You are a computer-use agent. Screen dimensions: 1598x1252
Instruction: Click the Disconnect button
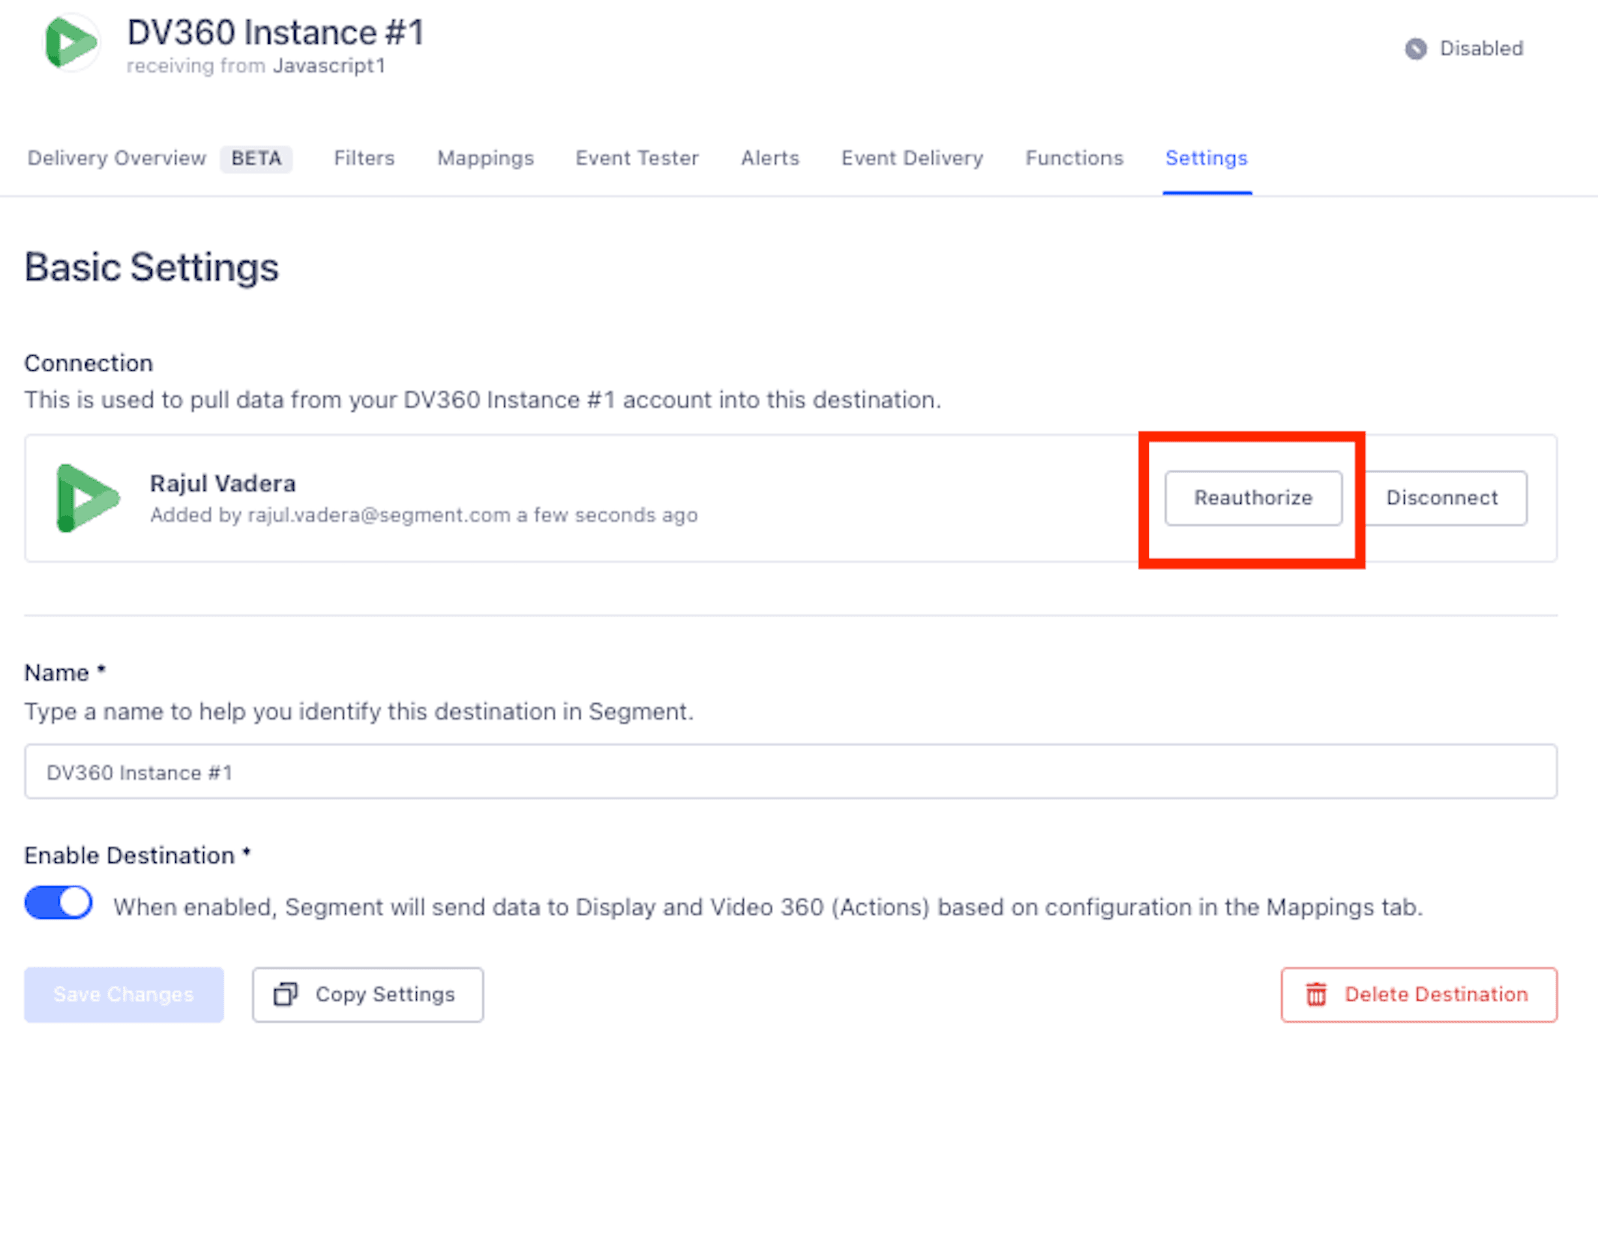(x=1442, y=498)
